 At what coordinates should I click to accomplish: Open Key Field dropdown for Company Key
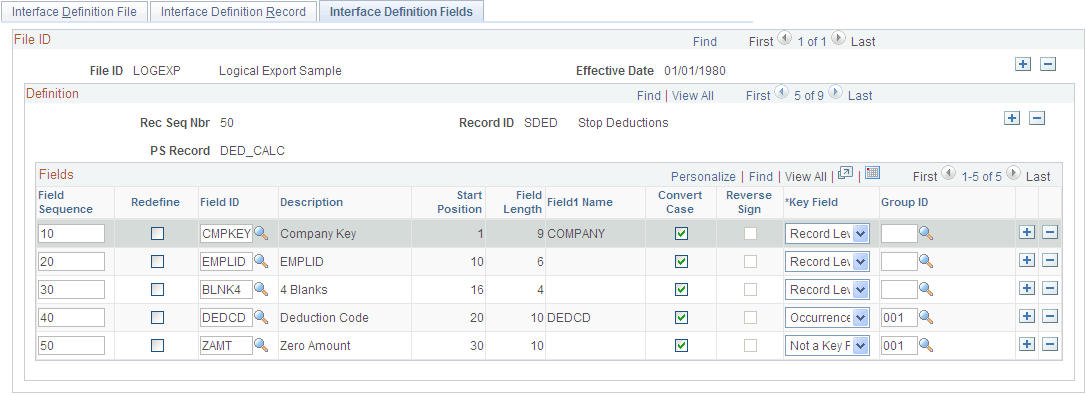827,234
